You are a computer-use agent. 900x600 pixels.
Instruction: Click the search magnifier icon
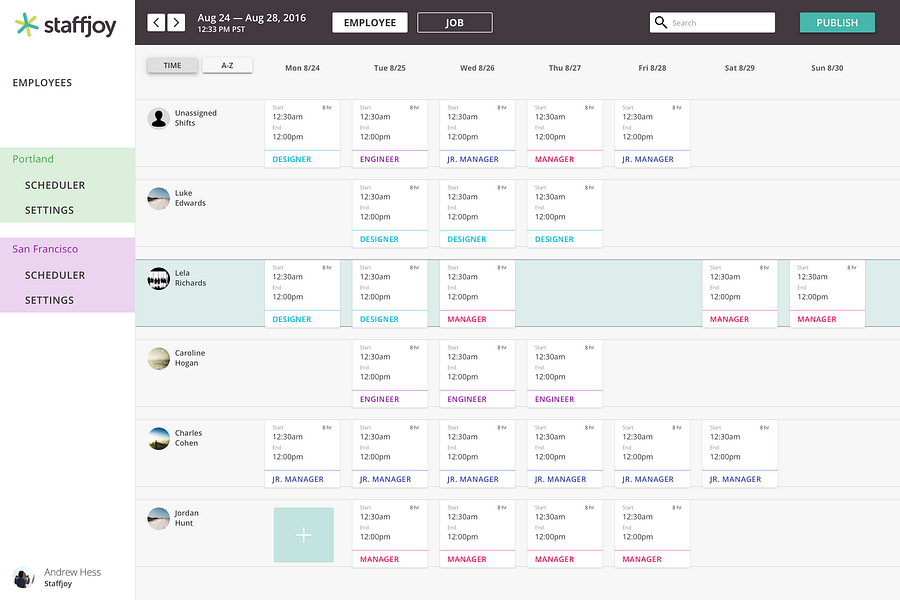point(661,22)
